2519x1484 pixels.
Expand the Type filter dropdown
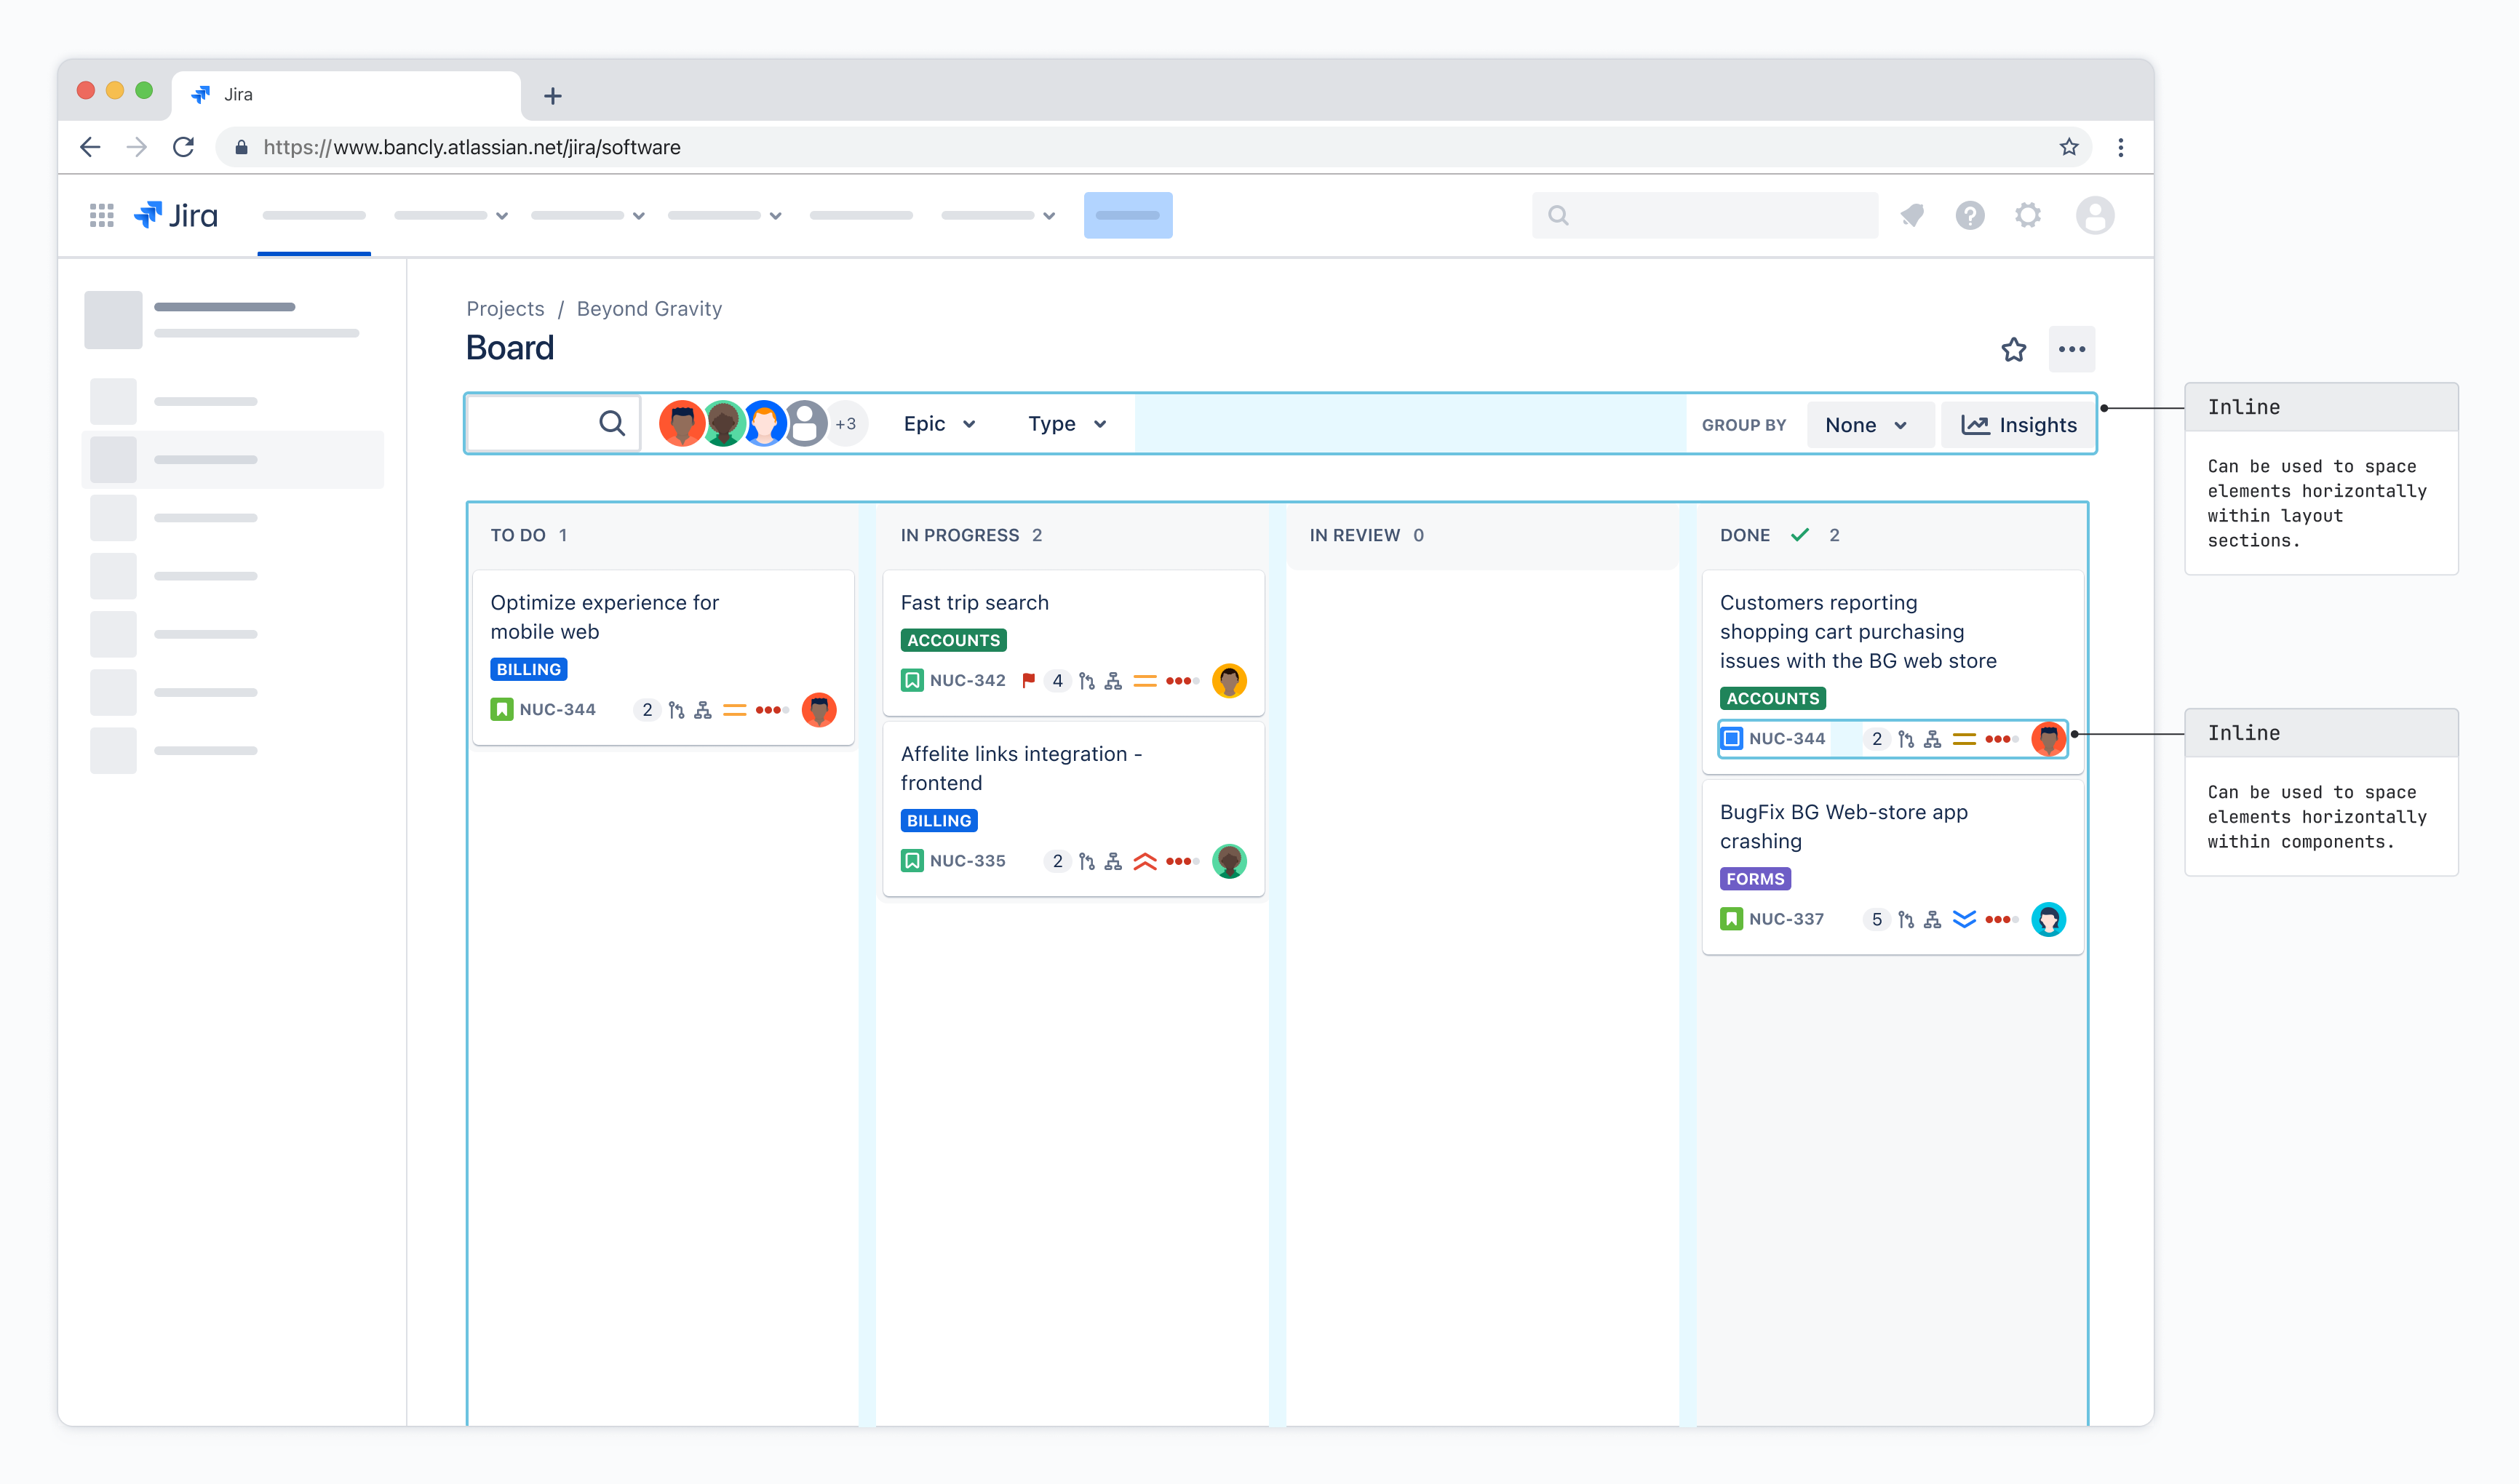click(1064, 423)
